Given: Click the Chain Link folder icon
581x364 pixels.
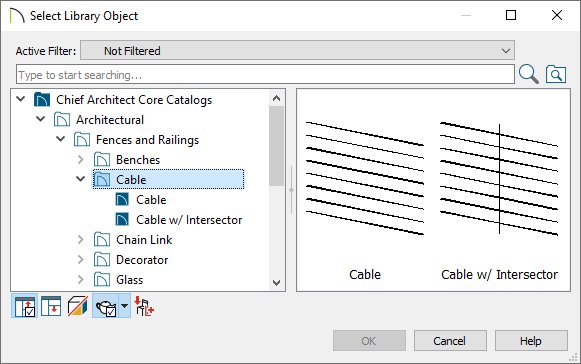Looking at the screenshot, I should click(102, 240).
